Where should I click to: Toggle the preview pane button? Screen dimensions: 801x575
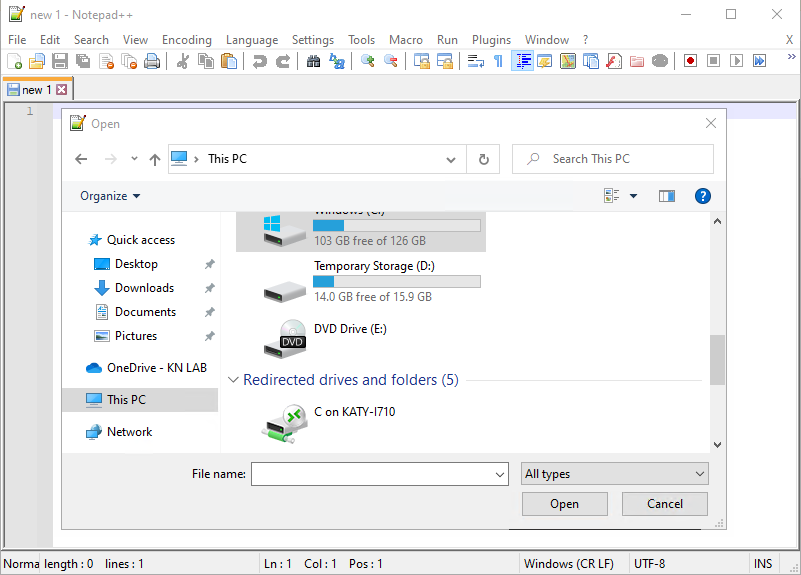tap(666, 196)
